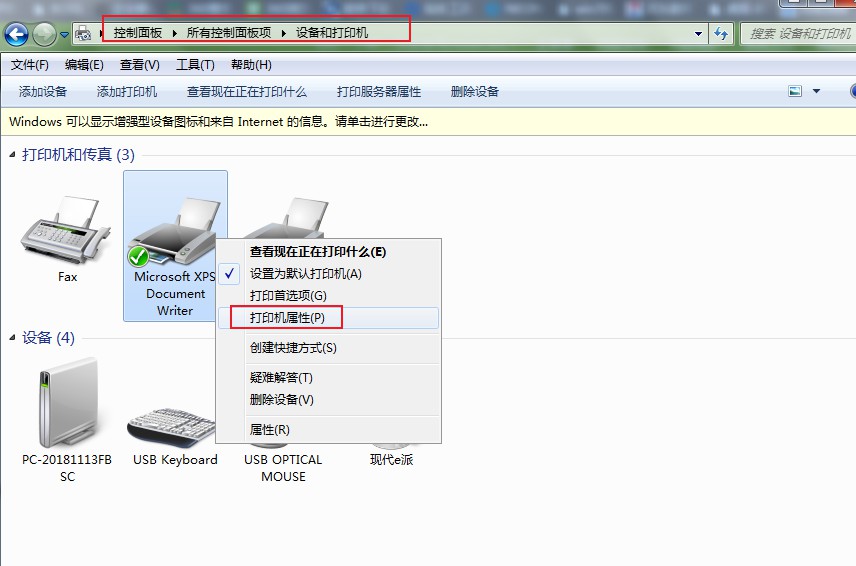This screenshot has height=566, width=856.
Task: Click the 现代e派 device label
Action: tap(391, 460)
